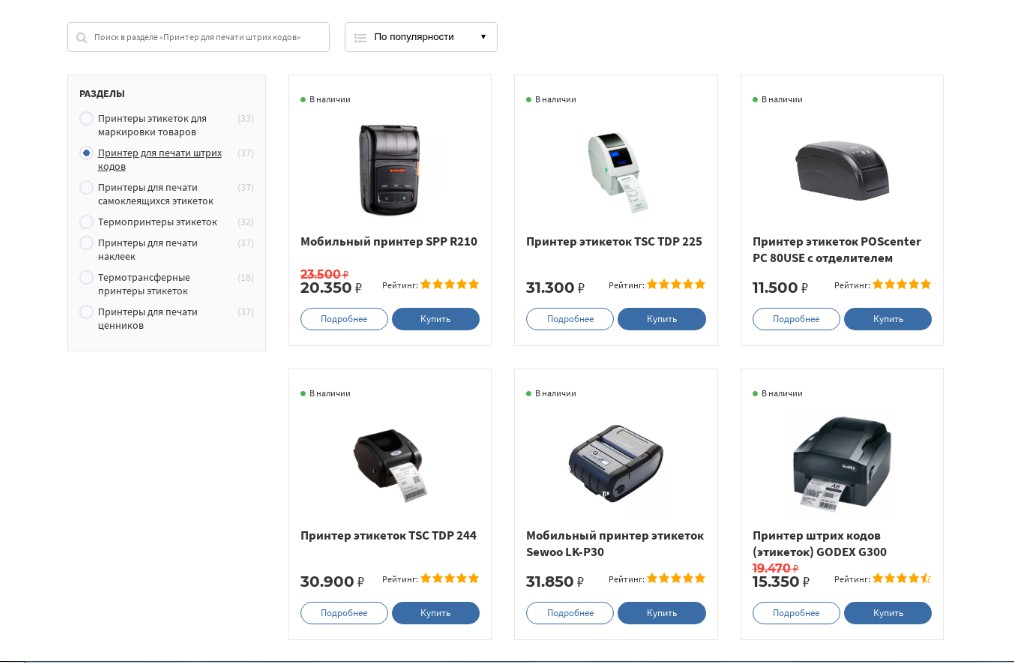The image size is (1014, 664).
Task: Click the GODEX G300 printer thumbnail
Action: point(841,463)
